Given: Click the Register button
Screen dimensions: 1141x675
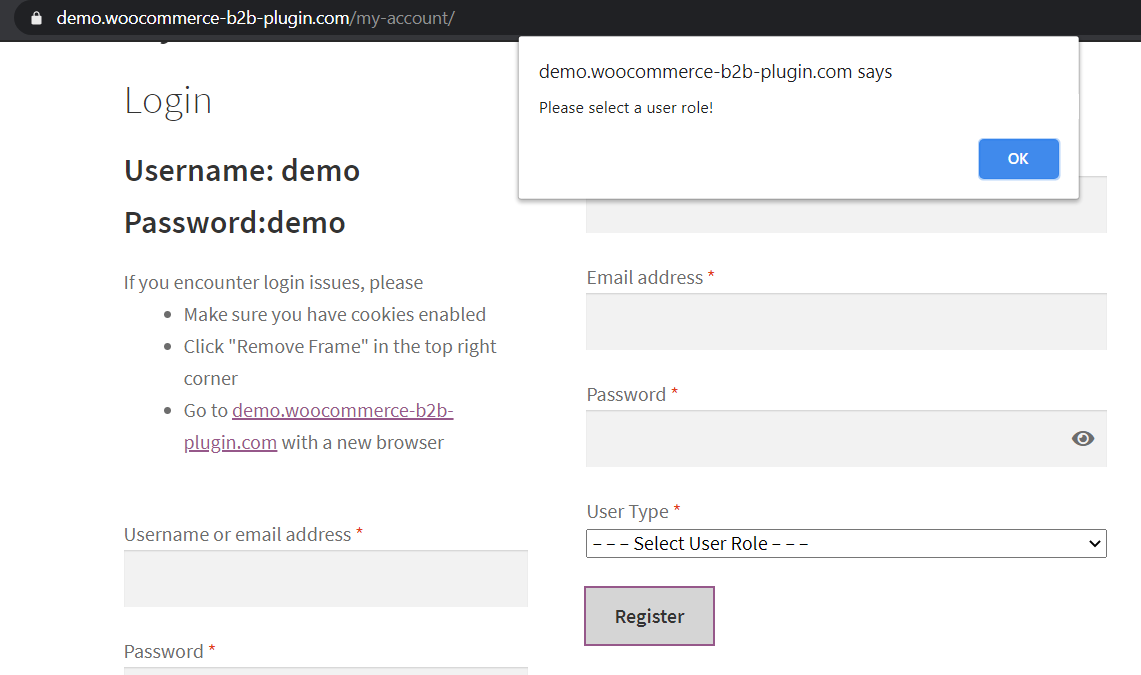Looking at the screenshot, I should [649, 616].
